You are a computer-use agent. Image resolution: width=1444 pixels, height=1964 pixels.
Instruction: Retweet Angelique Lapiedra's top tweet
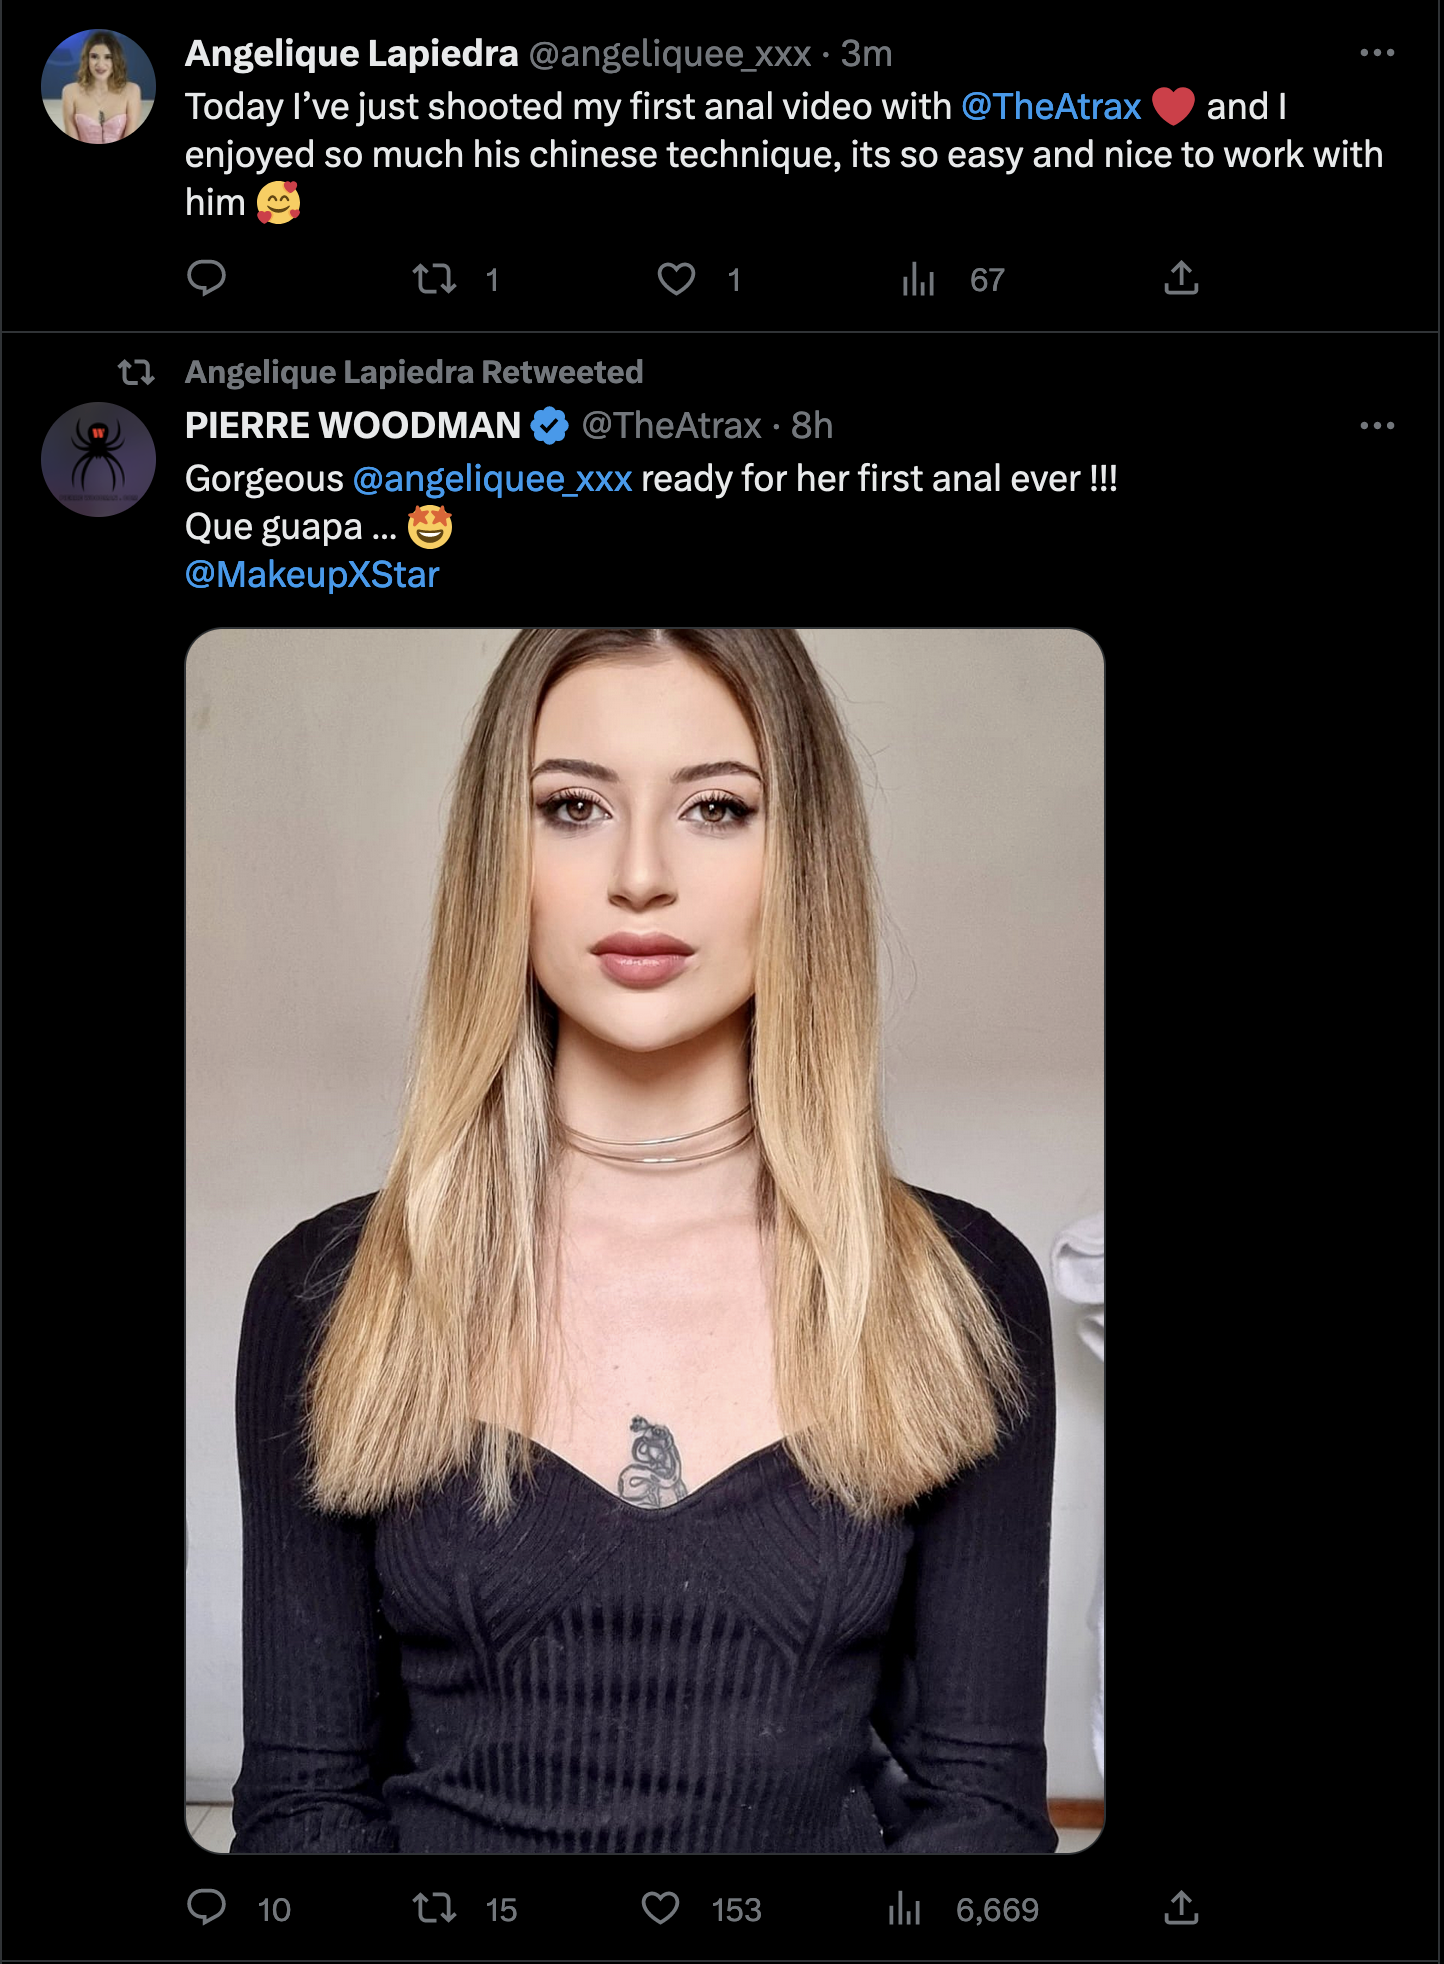tap(435, 279)
